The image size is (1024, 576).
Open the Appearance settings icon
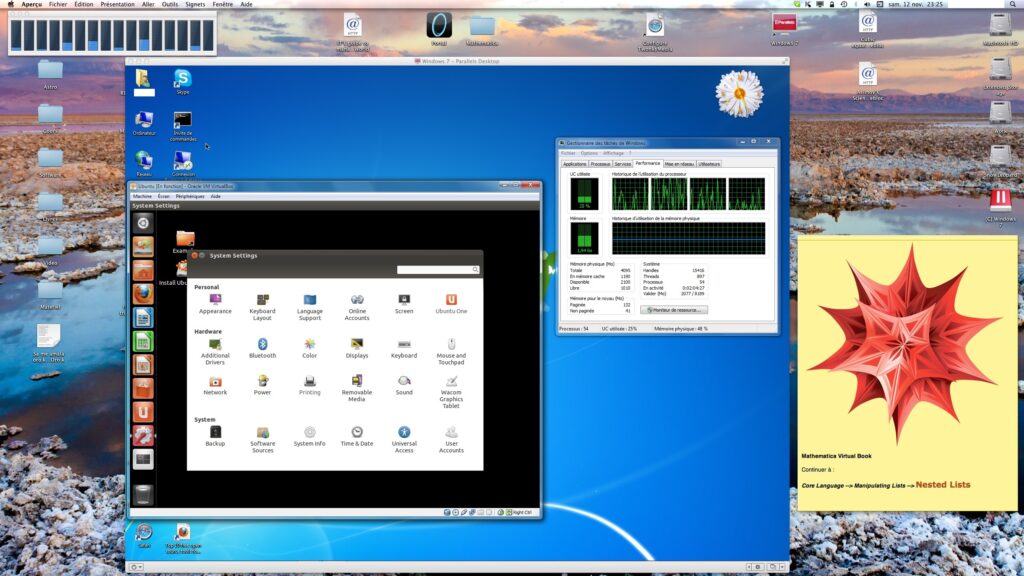pyautogui.click(x=215, y=300)
